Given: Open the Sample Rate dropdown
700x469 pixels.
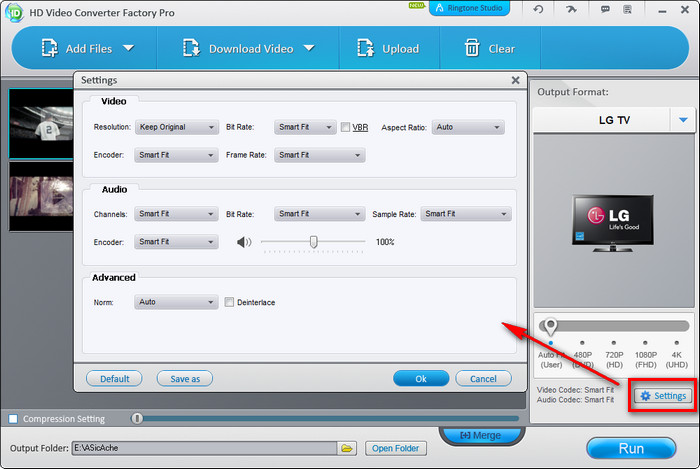Looking at the screenshot, I should [x=466, y=214].
